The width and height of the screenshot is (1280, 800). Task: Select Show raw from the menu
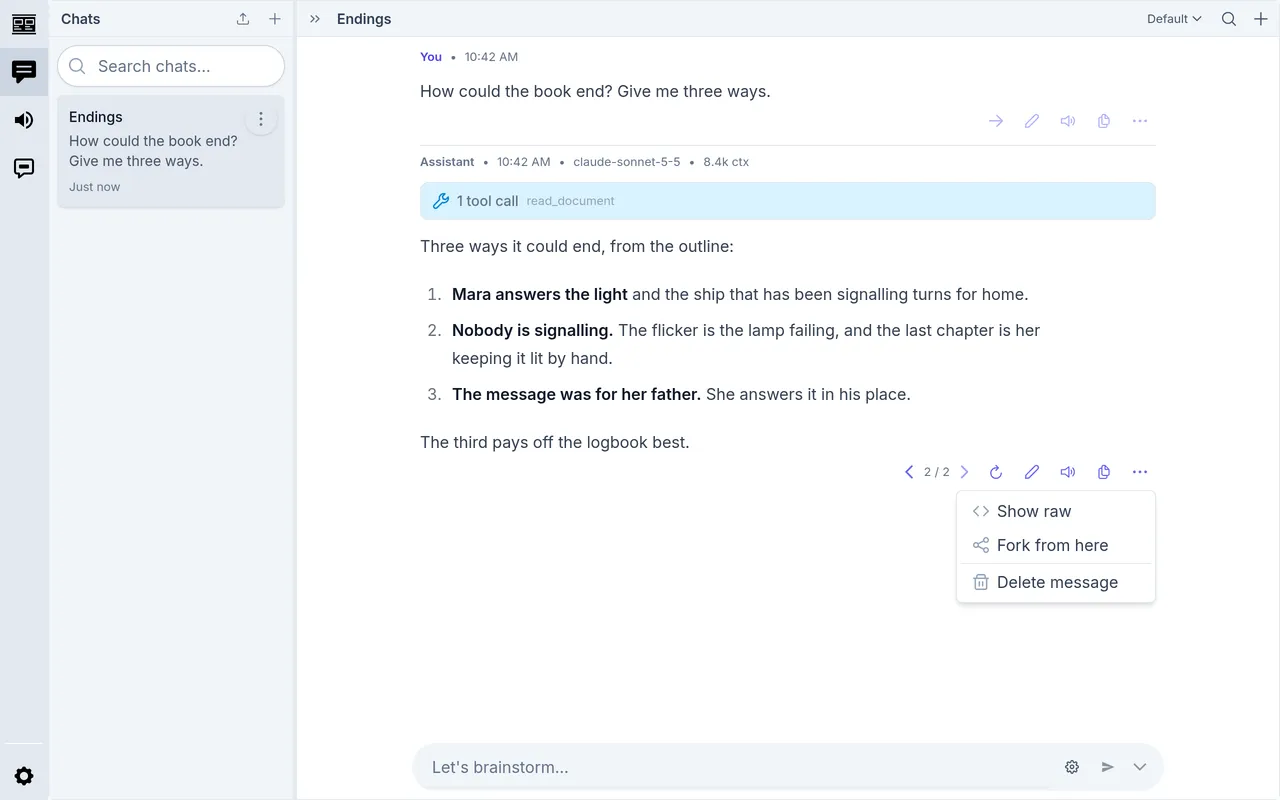(x=1056, y=511)
